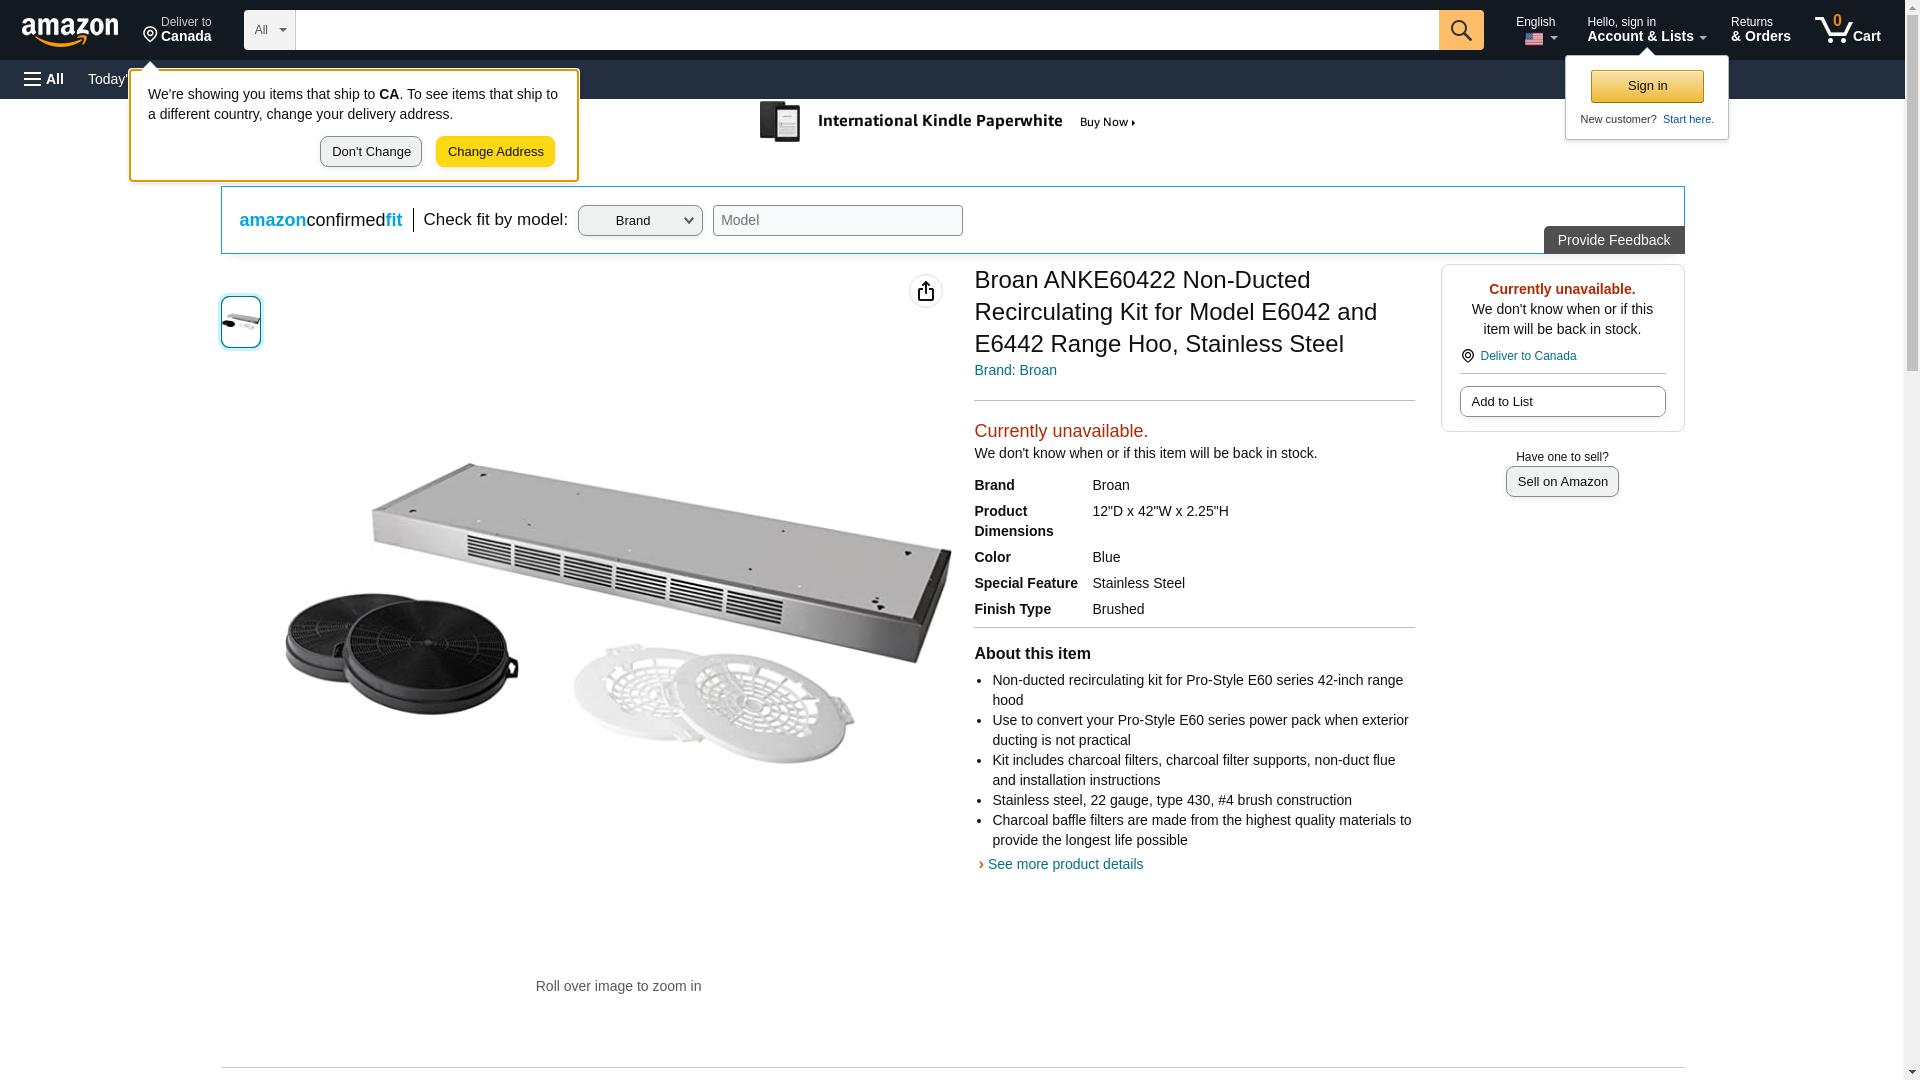Click the share icon on product image
The width and height of the screenshot is (1920, 1080).
(925, 291)
